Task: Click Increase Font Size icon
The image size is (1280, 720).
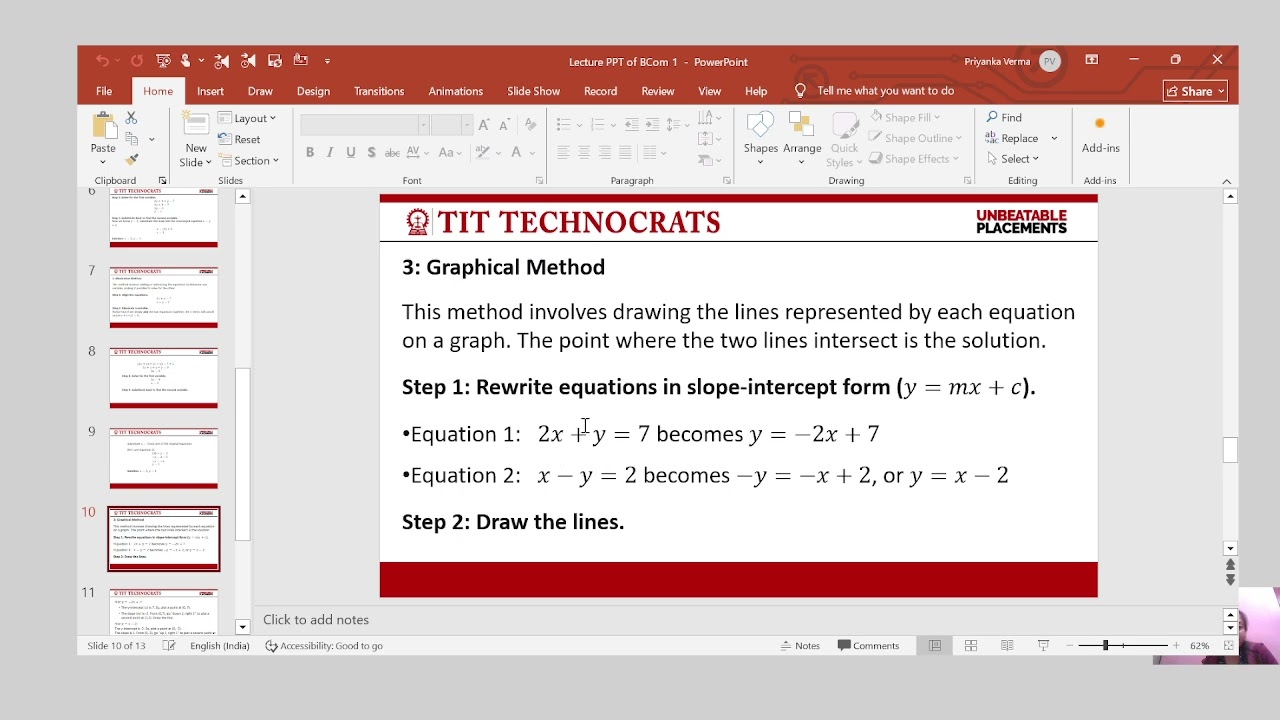Action: [484, 125]
